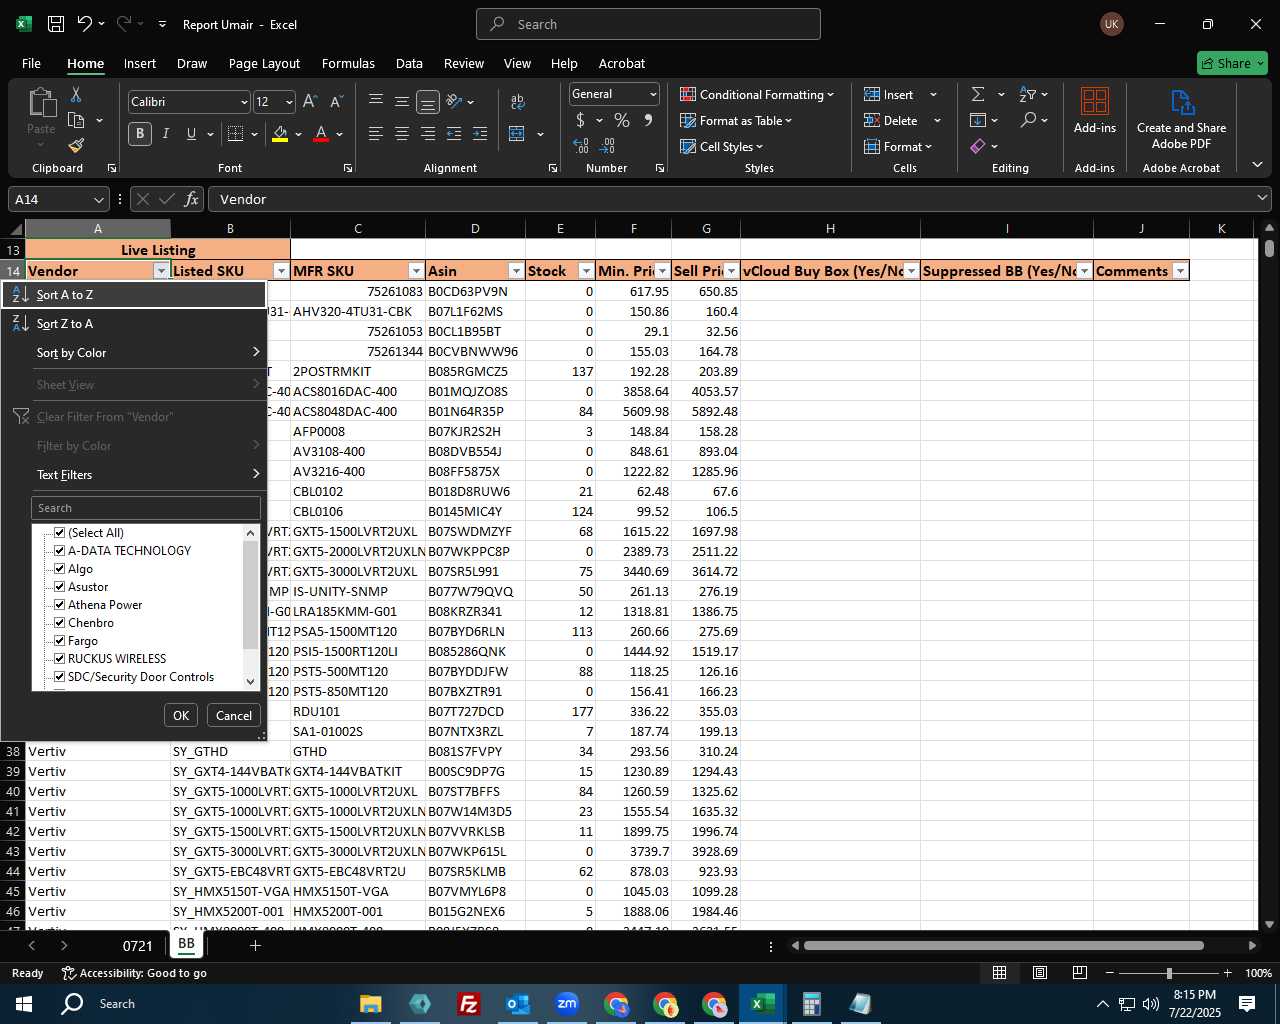Click OK in the filter menu
Viewport: 1280px width, 1024px height.
pos(181,715)
